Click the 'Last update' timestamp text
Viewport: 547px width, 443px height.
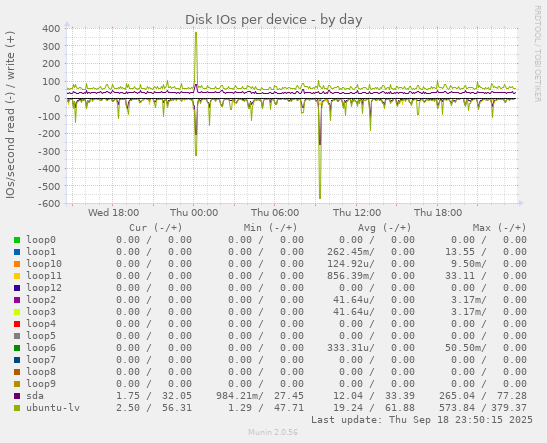click(422, 420)
